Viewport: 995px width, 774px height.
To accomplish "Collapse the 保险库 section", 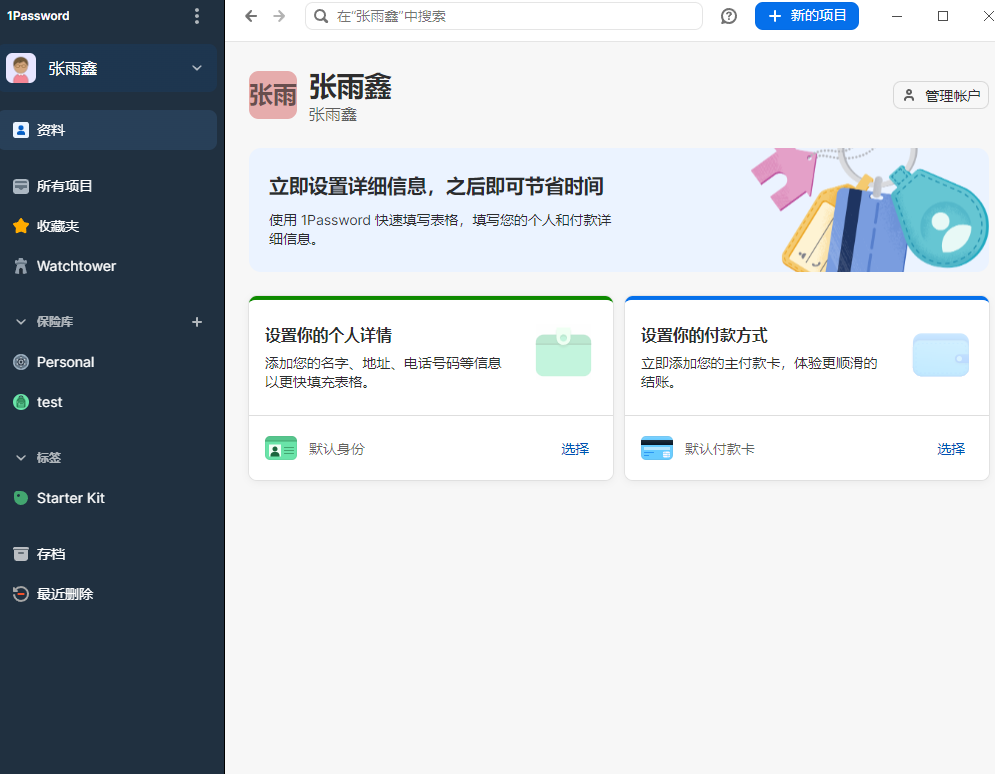I will 21,322.
